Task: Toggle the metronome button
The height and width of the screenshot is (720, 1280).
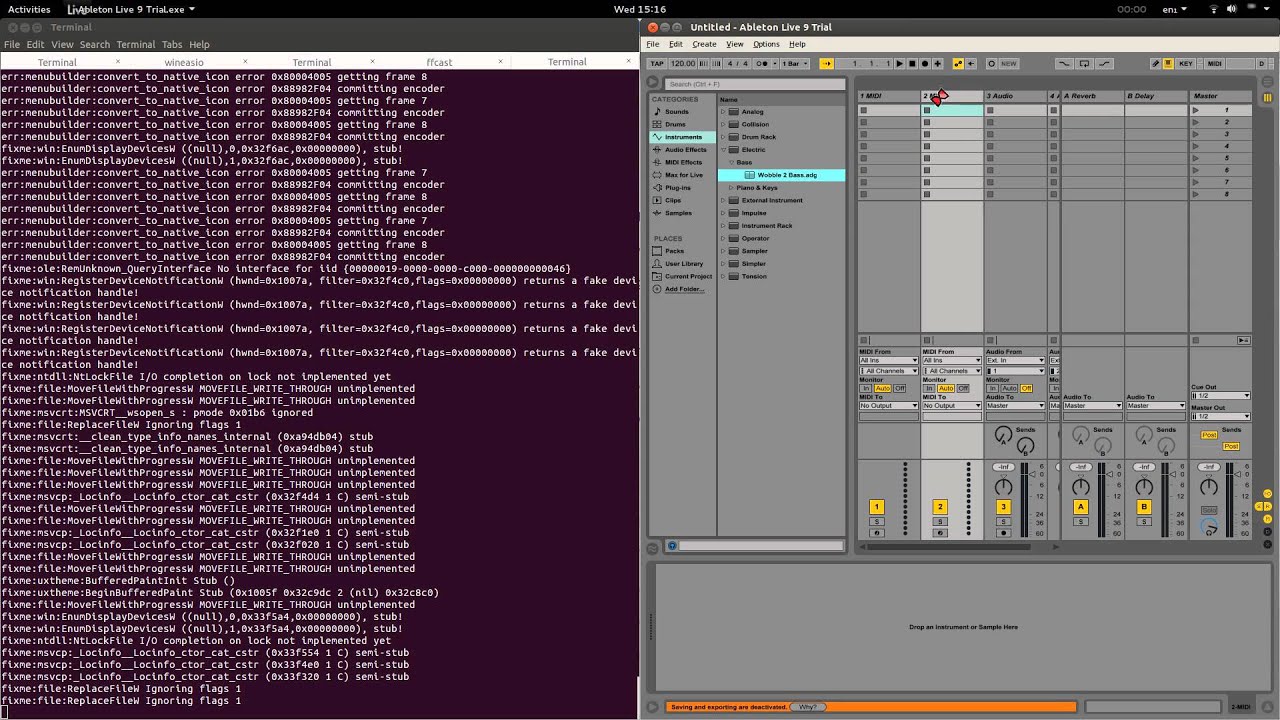Action: click(763, 63)
